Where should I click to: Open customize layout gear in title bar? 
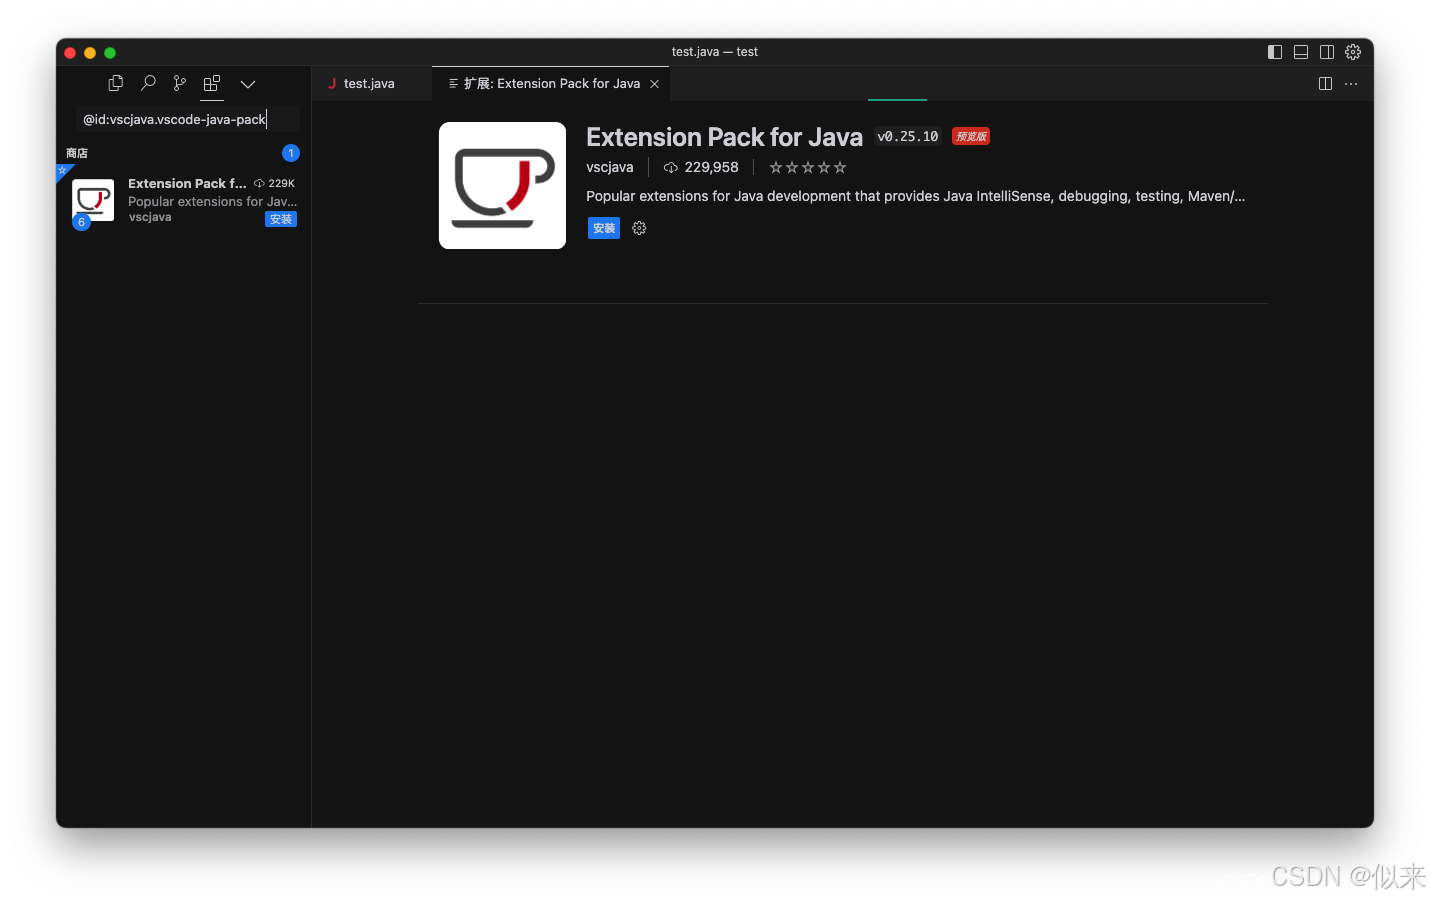(x=1353, y=52)
